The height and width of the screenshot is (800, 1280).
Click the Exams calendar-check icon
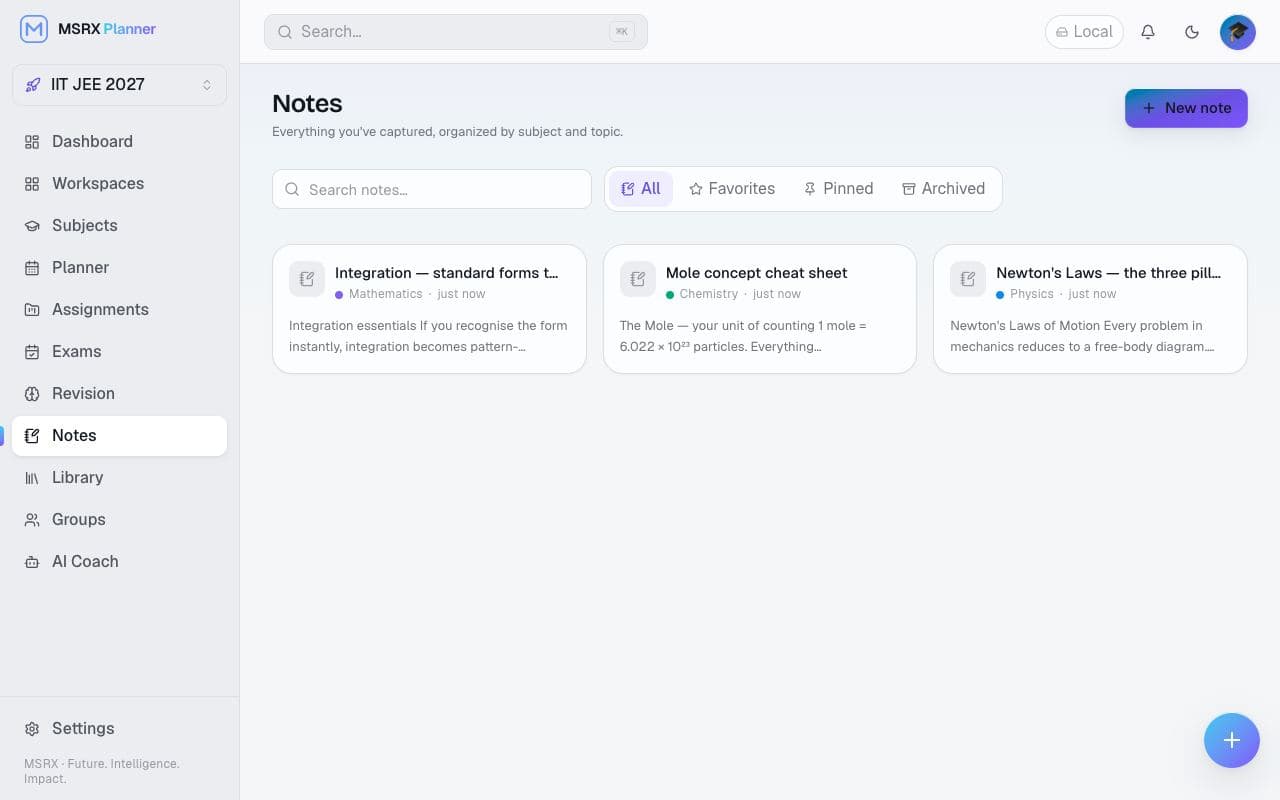32,352
